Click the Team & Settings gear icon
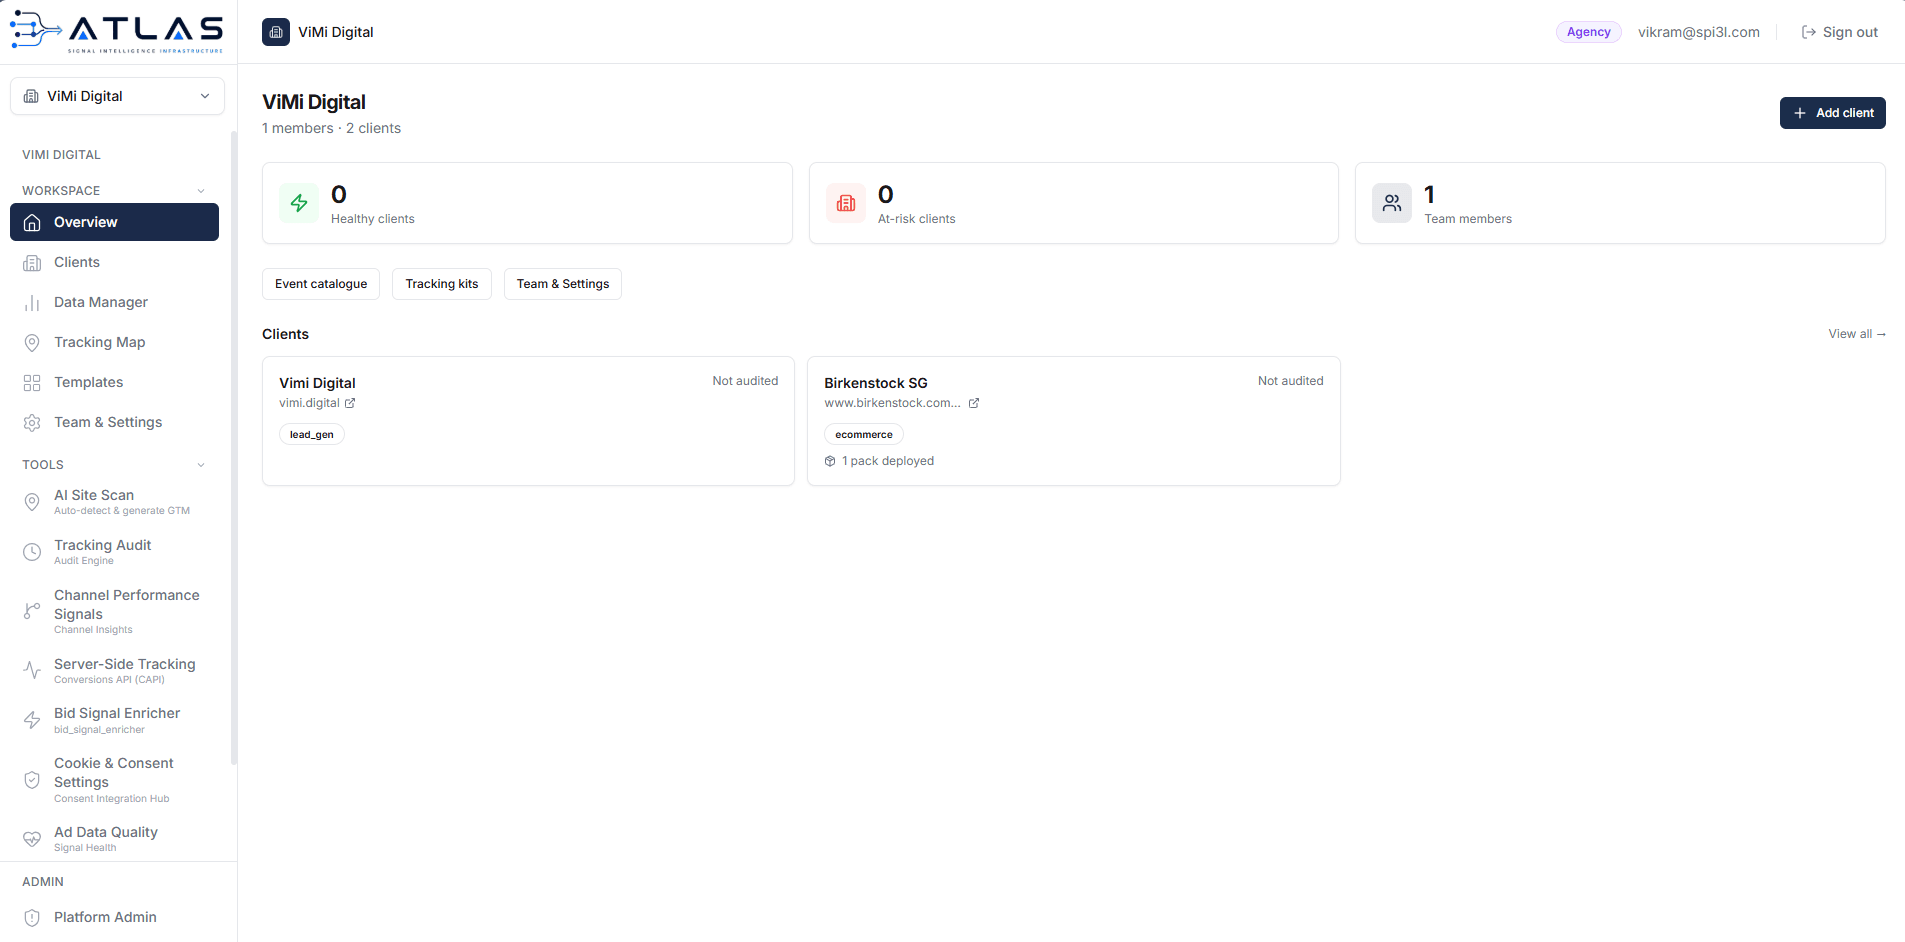The height and width of the screenshot is (942, 1905). (x=32, y=422)
